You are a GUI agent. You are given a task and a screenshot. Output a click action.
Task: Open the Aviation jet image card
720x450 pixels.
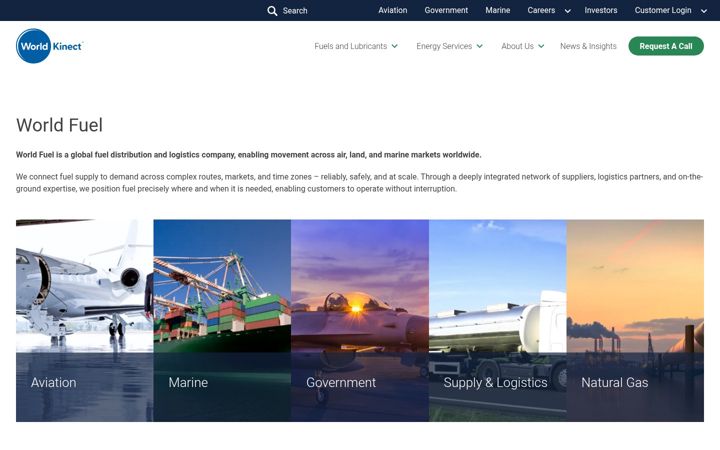84,321
